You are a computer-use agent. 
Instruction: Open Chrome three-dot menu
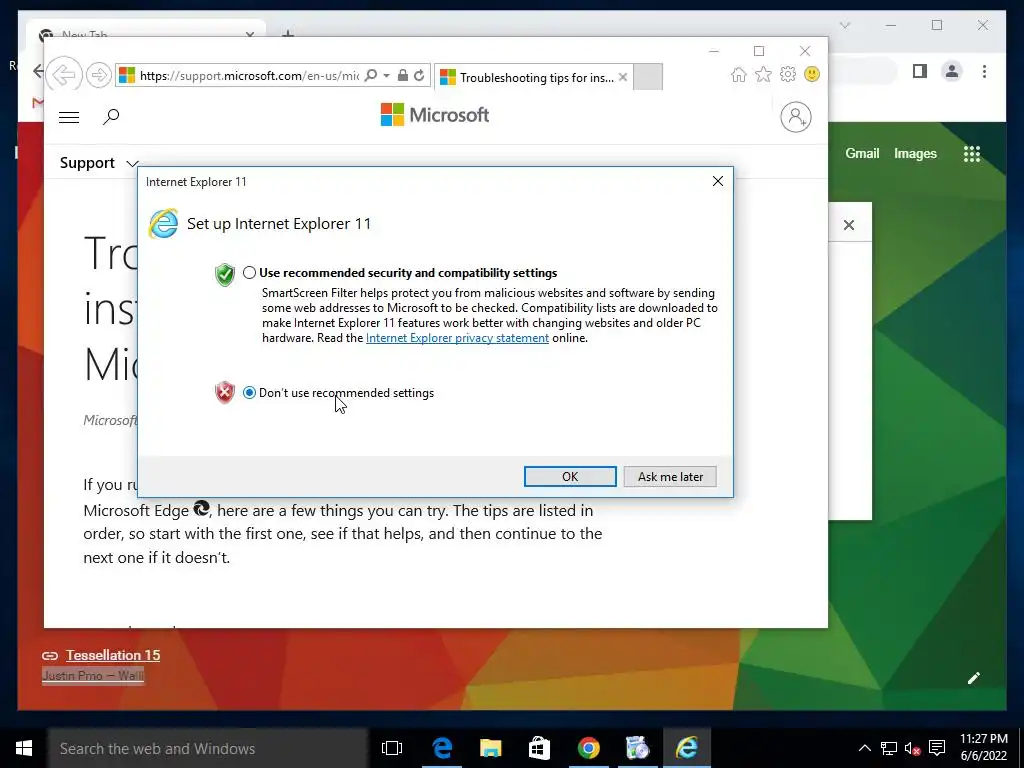(x=984, y=71)
